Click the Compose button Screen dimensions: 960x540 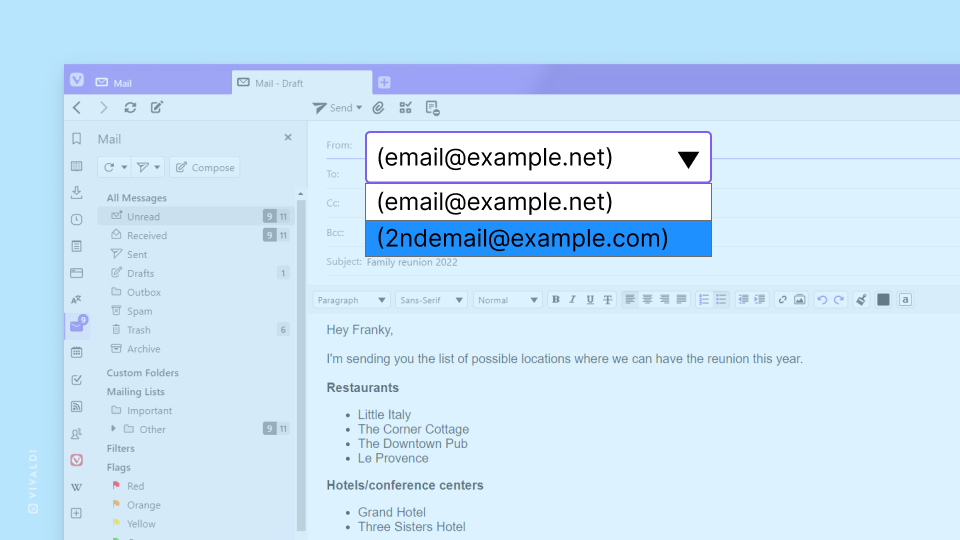click(205, 167)
